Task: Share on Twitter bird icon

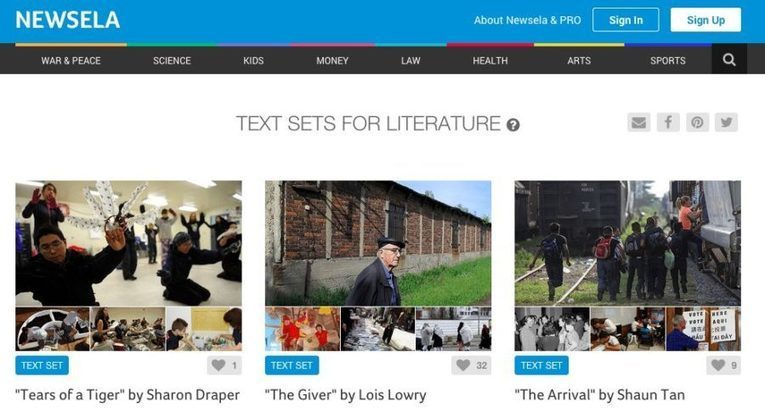Action: [726, 122]
